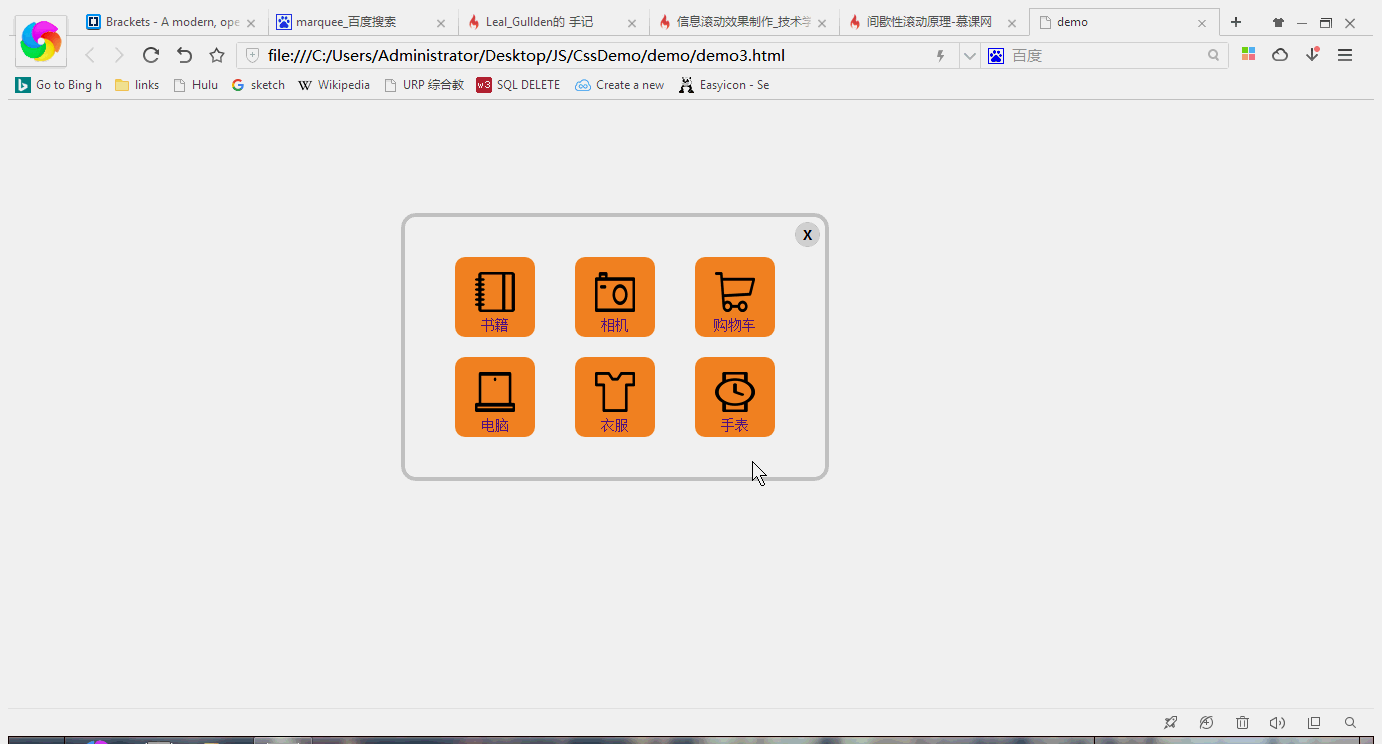1382x744 pixels.
Task: Expand the address bar history dropdown arrow
Action: (969, 55)
